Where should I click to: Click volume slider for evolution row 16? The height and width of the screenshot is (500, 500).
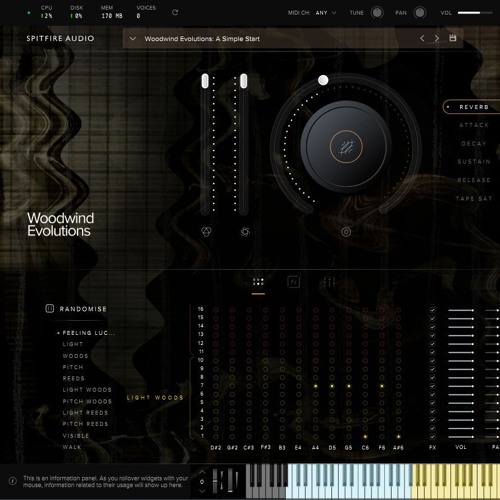click(461, 310)
